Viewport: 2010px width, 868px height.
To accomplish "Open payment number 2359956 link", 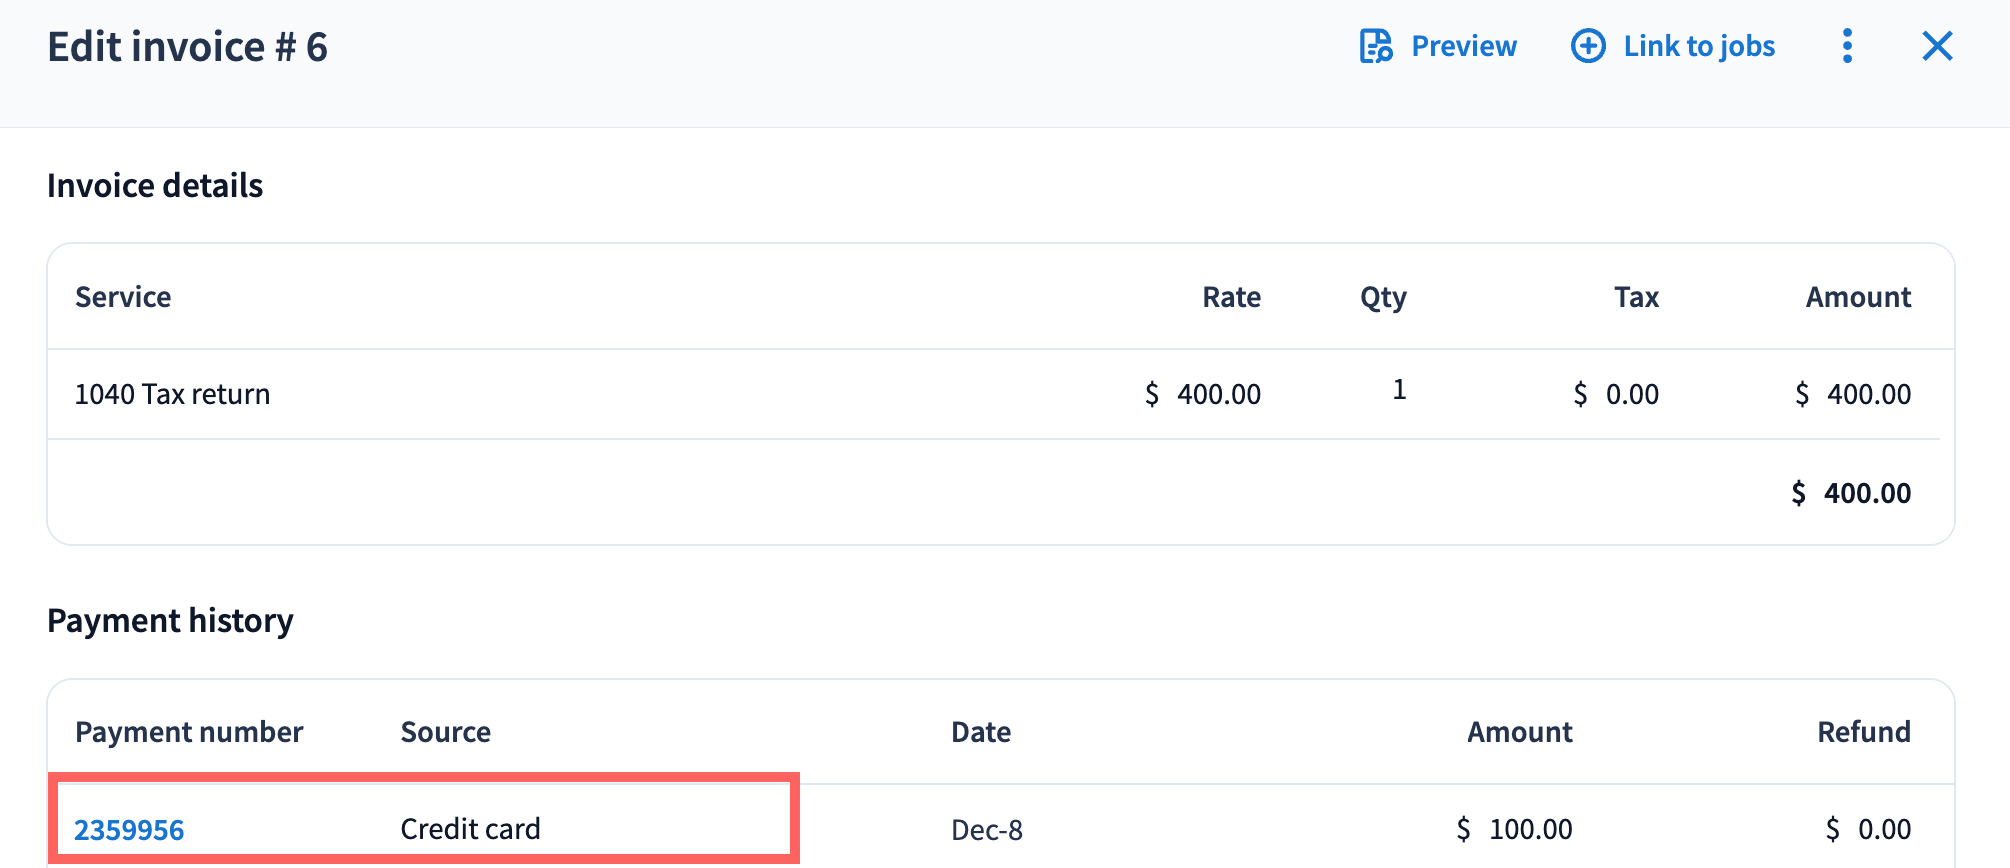I will pos(129,830).
